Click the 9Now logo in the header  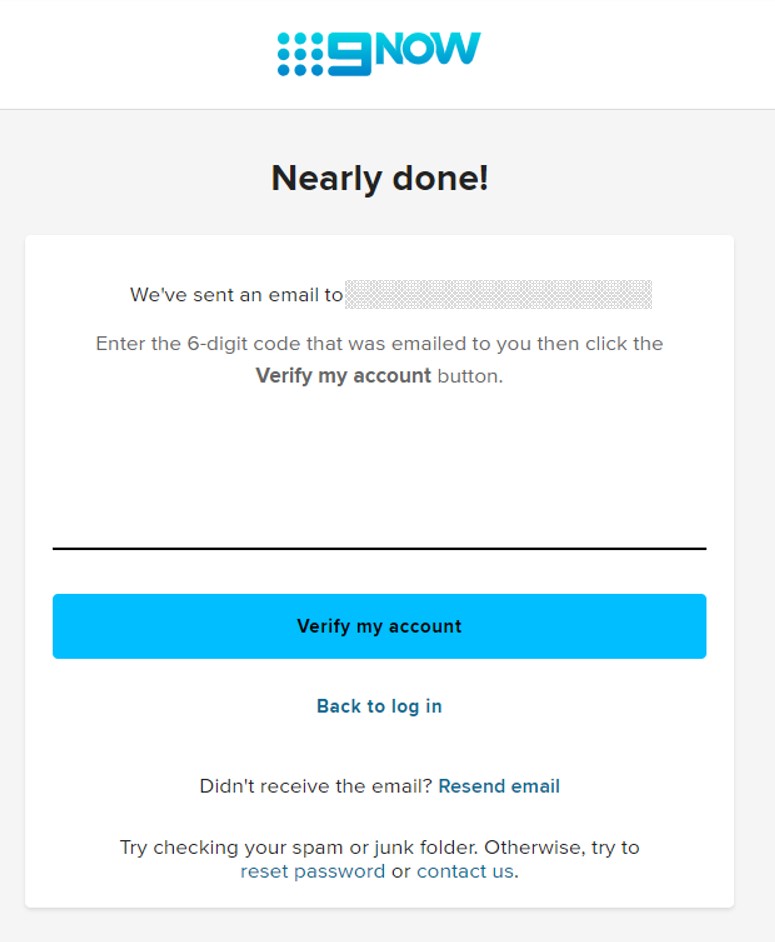[x=379, y=53]
